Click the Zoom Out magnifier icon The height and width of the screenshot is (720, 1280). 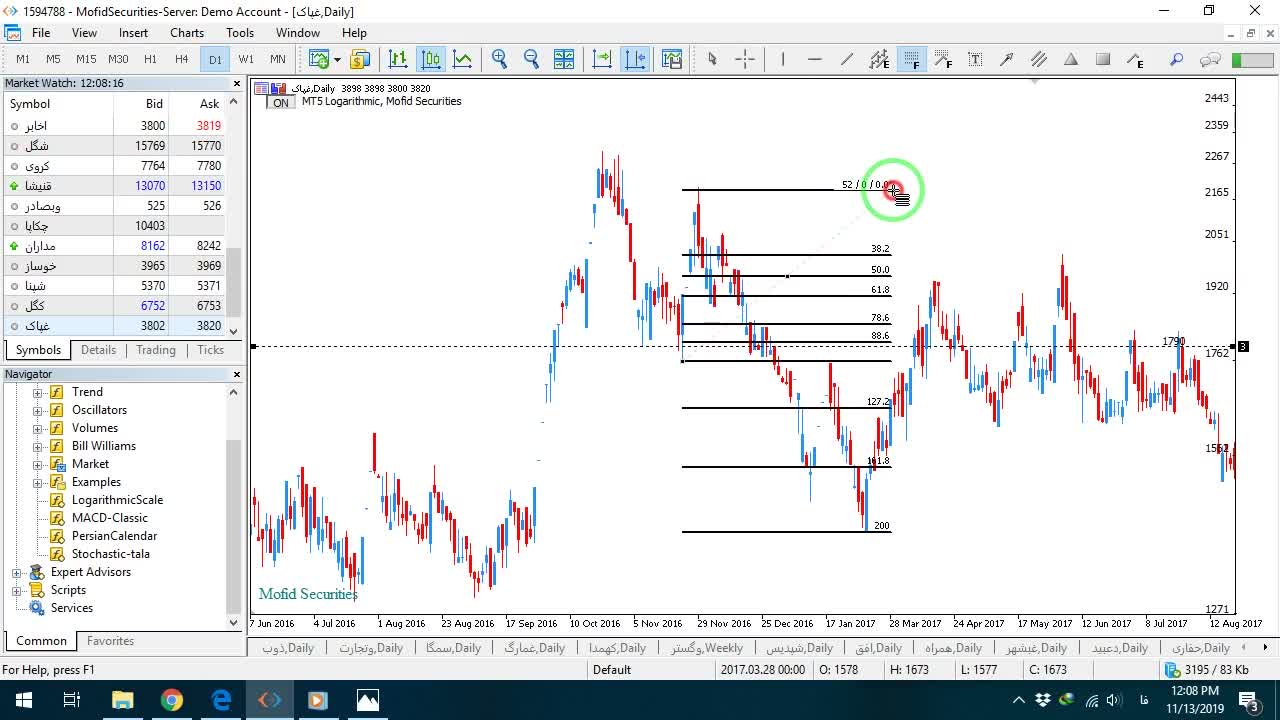click(x=531, y=59)
